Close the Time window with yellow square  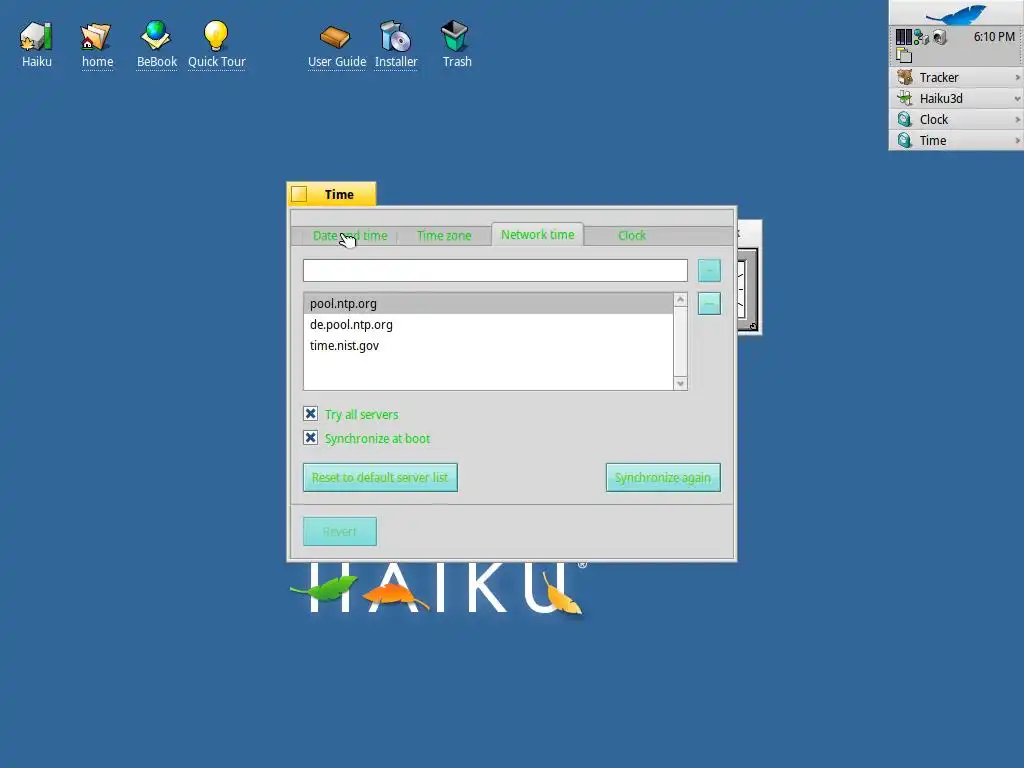click(x=299, y=195)
